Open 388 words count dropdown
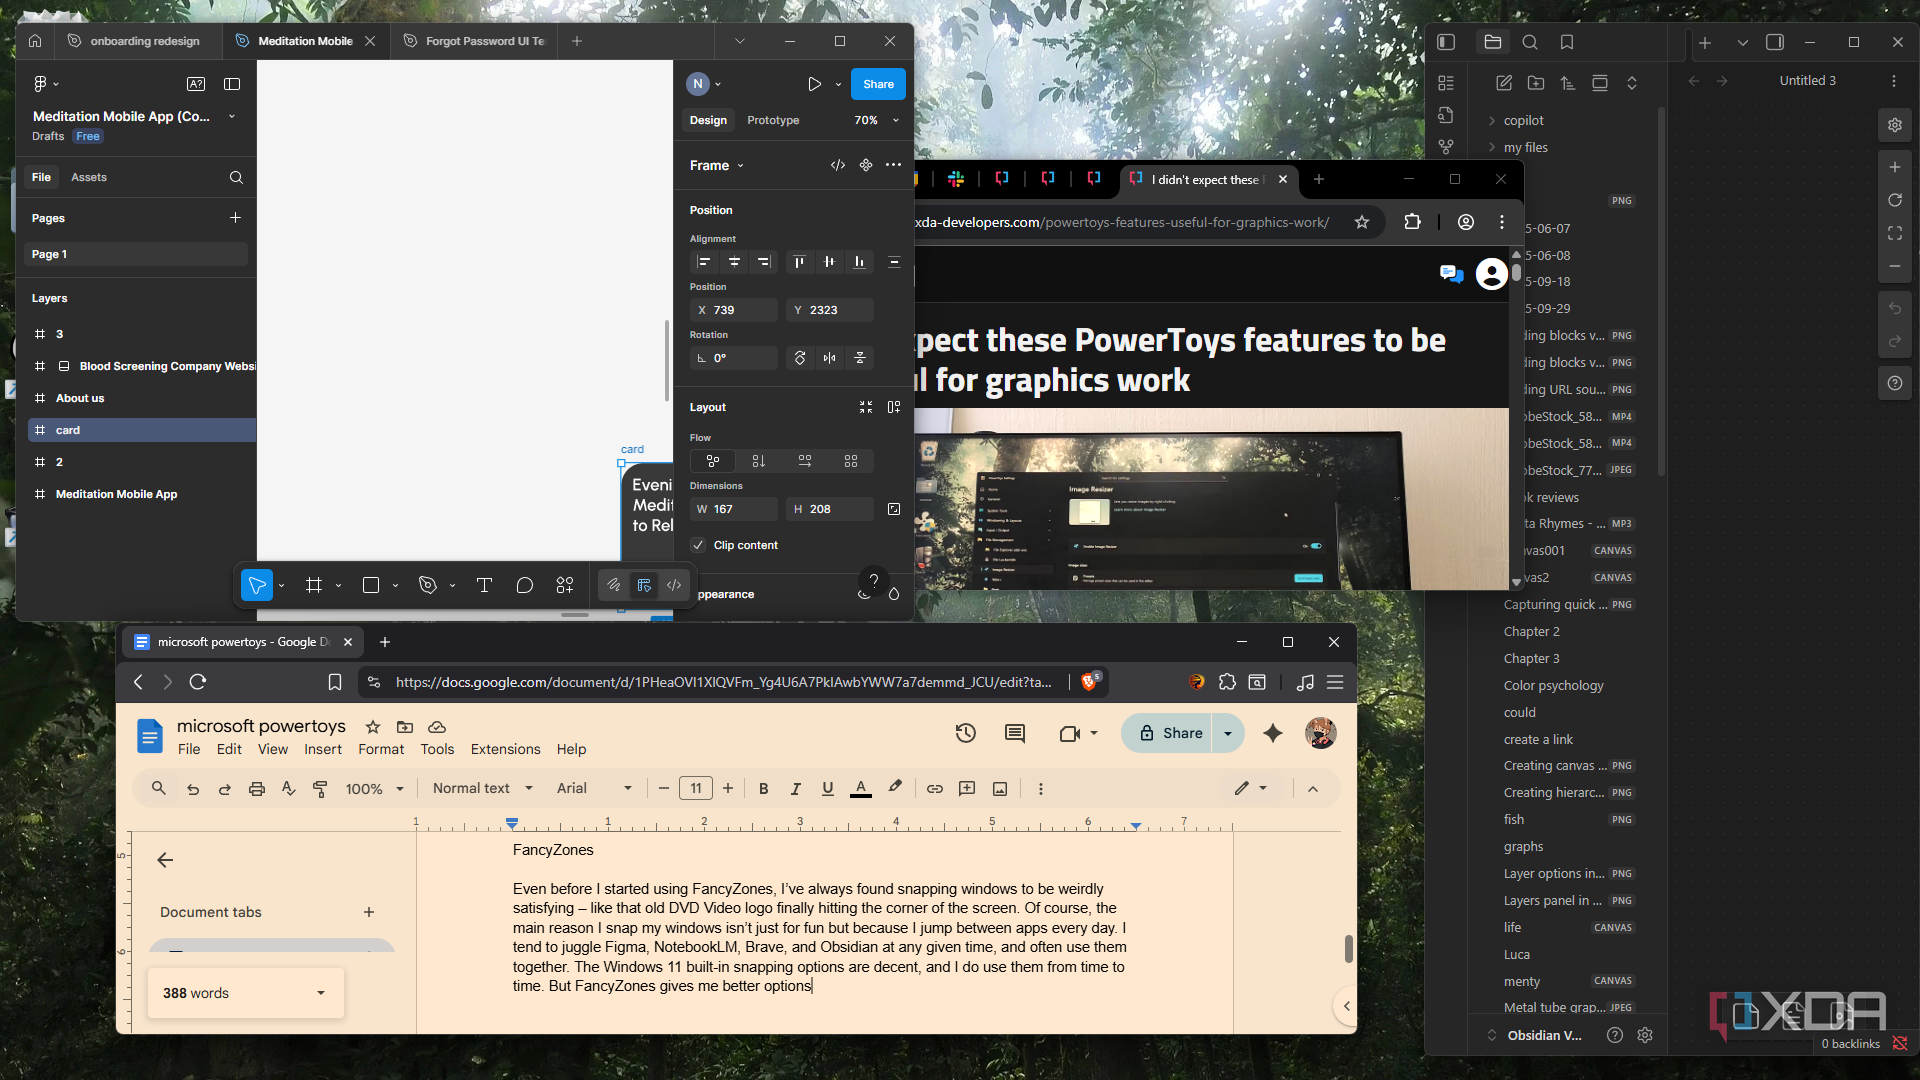Viewport: 1920px width, 1080px height. [x=245, y=993]
